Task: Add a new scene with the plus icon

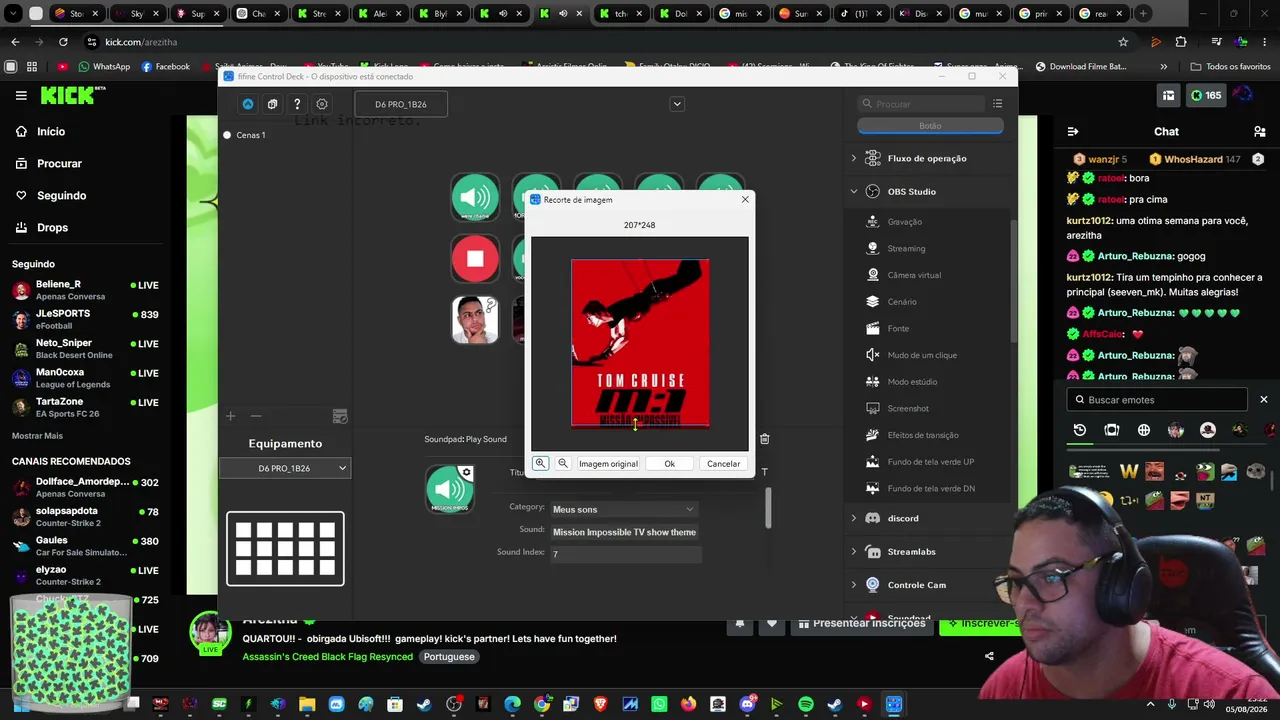Action: pos(230,416)
